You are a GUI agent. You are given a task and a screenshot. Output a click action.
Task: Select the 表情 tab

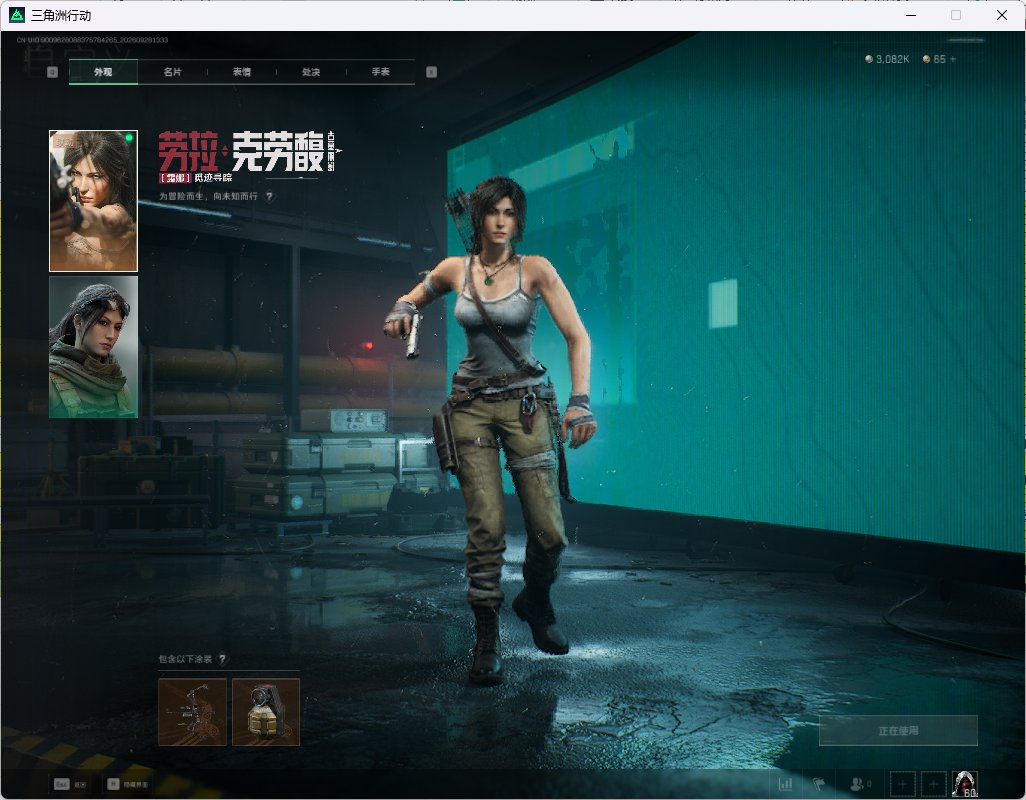(x=241, y=72)
